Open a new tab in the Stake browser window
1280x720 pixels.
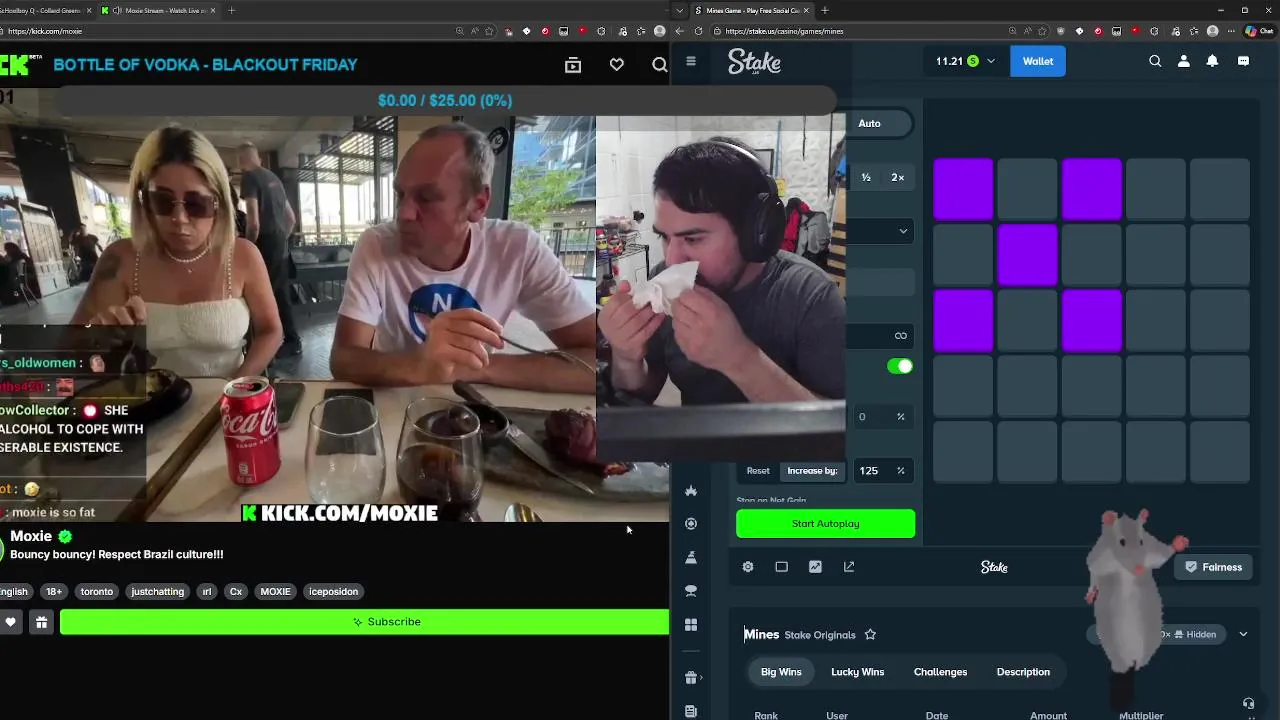[x=824, y=10]
